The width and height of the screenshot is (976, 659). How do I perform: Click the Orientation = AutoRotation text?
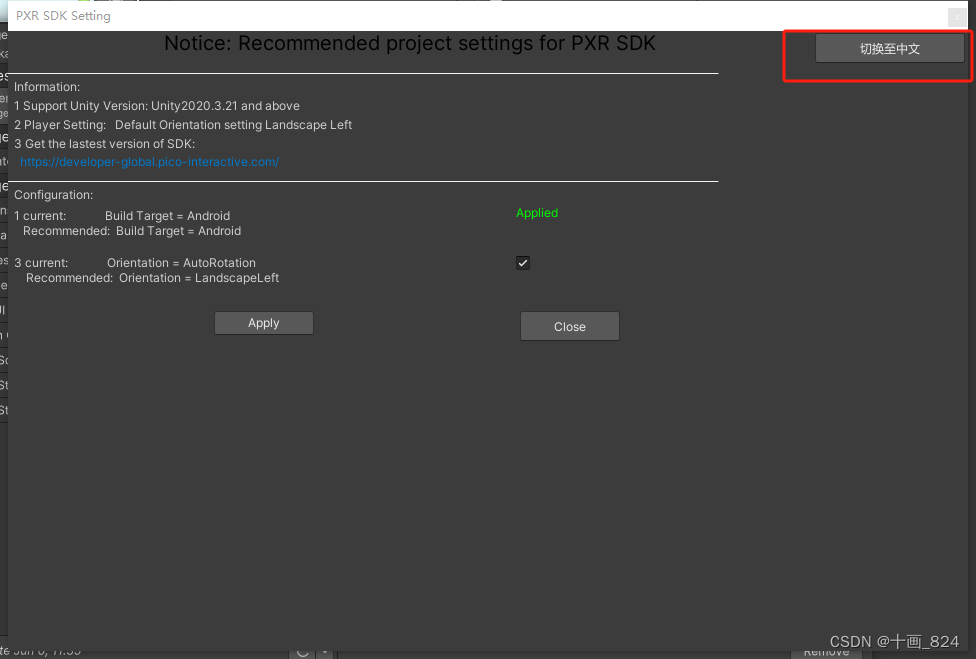click(181, 263)
